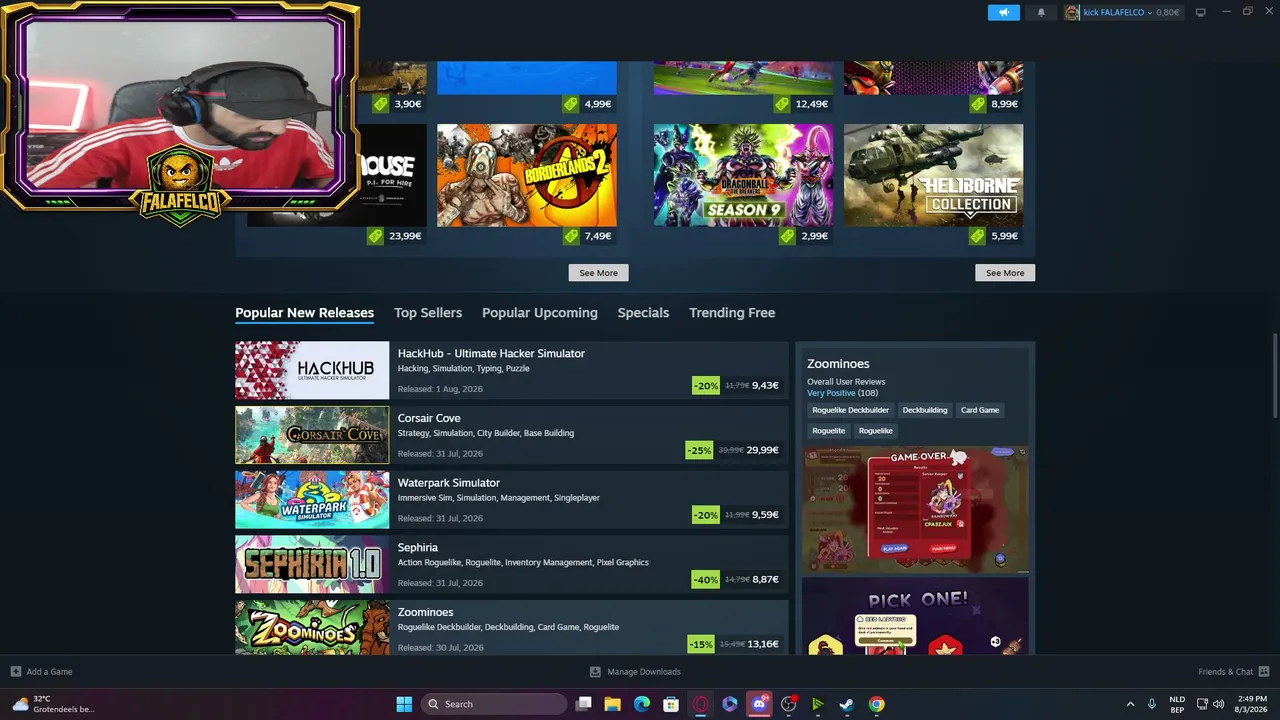Open the Sephiria title in the list
This screenshot has width=1280, height=720.
click(418, 548)
